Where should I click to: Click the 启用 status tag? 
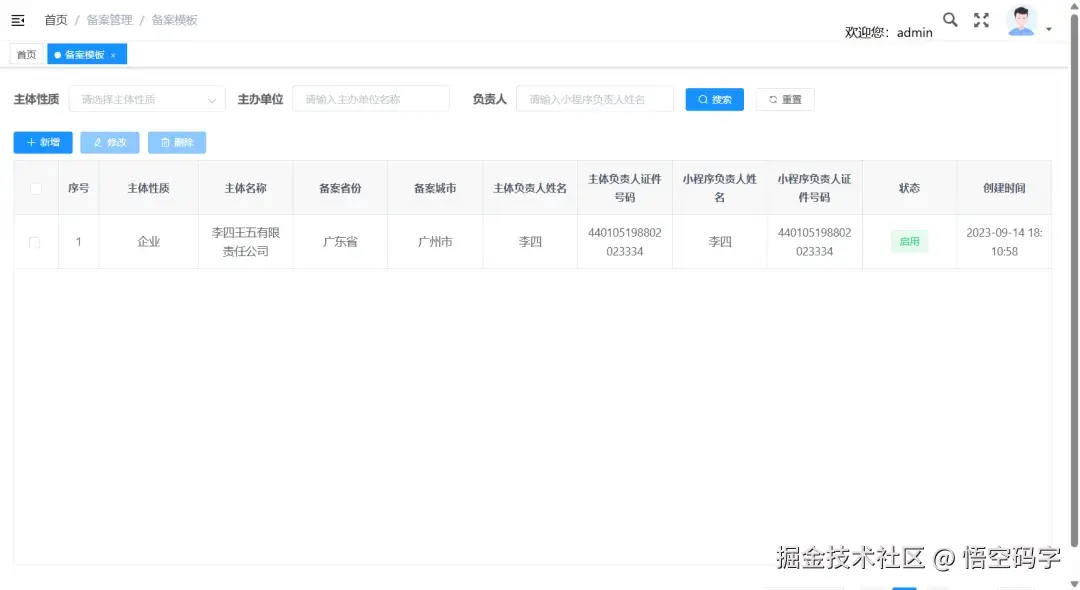pyautogui.click(x=908, y=241)
